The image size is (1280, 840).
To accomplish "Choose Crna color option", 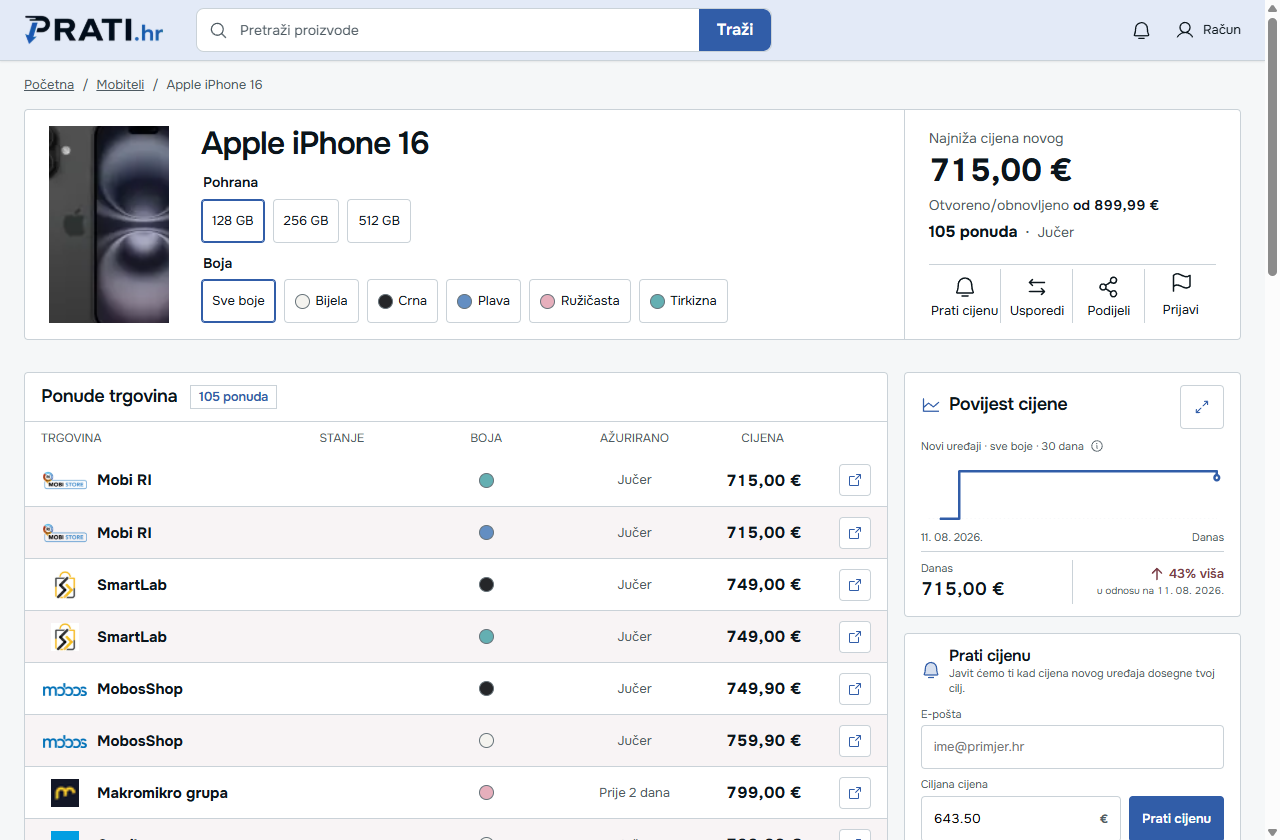I will tap(402, 301).
